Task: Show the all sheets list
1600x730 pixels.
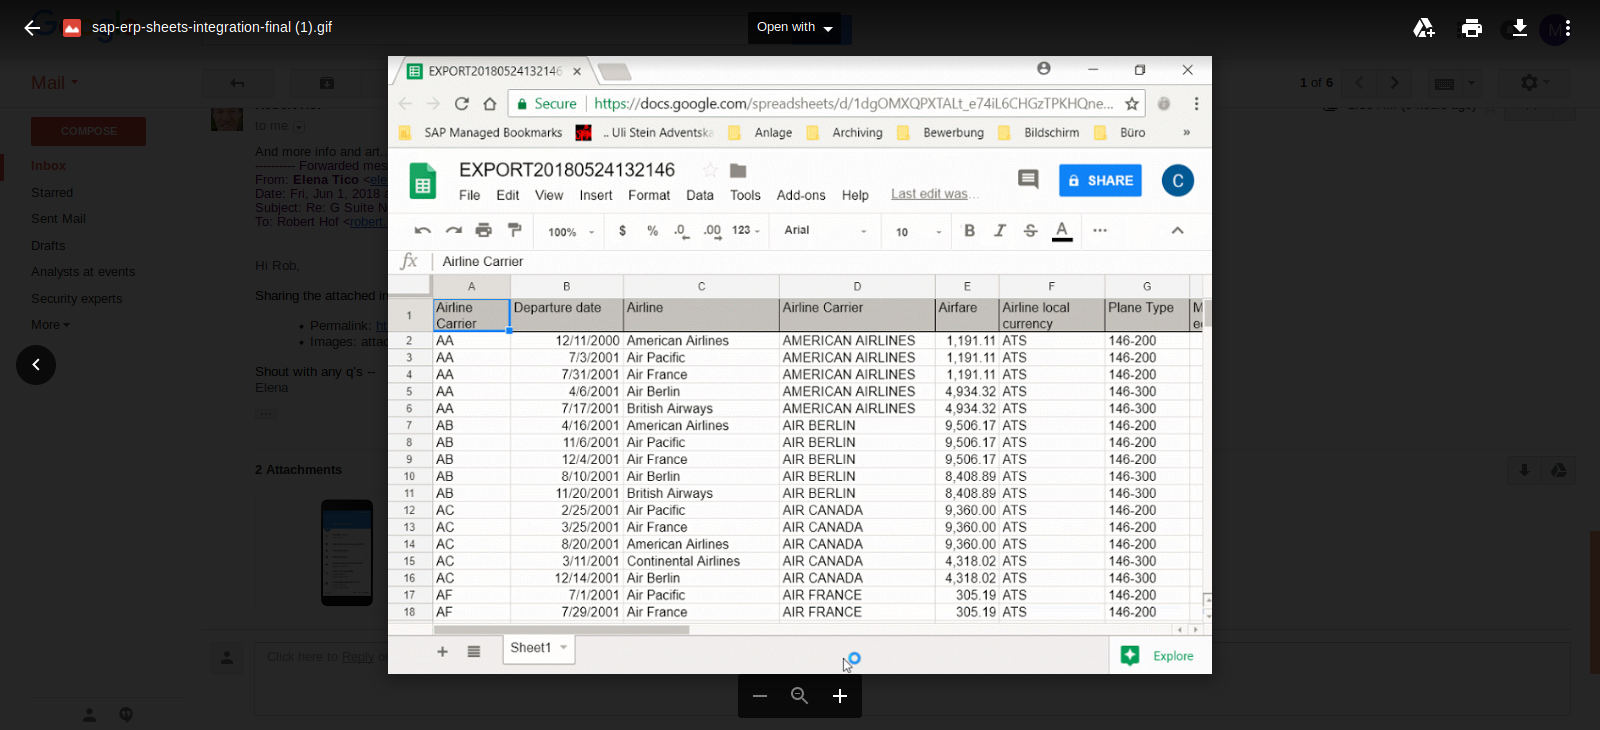Action: (x=474, y=652)
